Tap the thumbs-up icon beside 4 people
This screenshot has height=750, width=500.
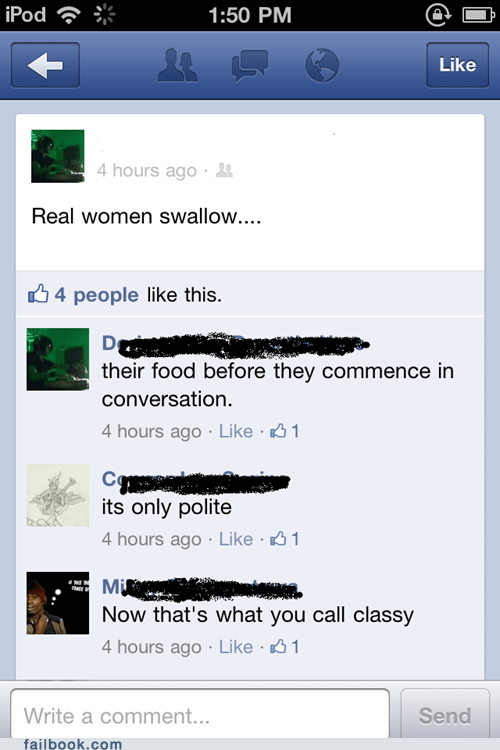tap(38, 294)
